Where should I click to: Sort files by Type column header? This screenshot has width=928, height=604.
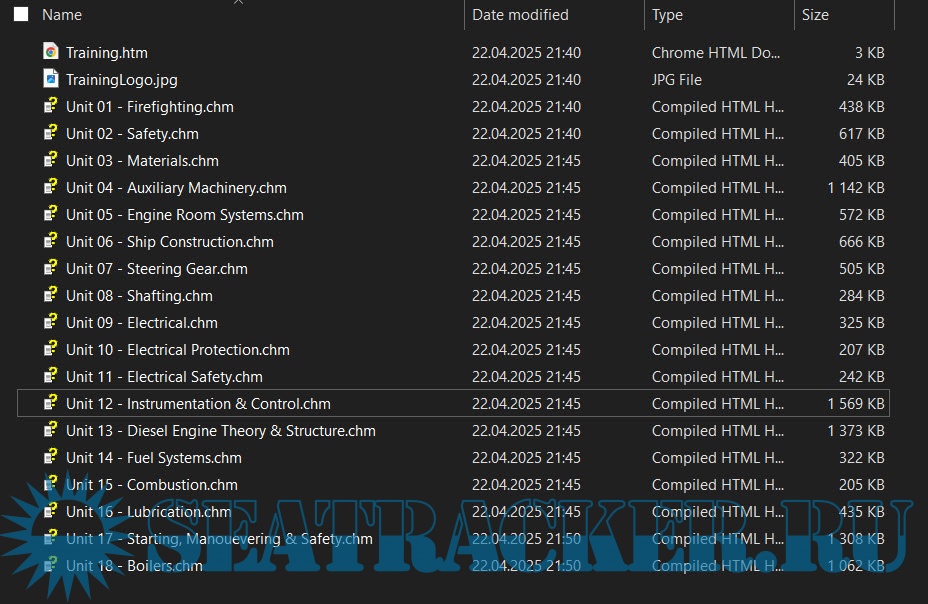point(667,15)
